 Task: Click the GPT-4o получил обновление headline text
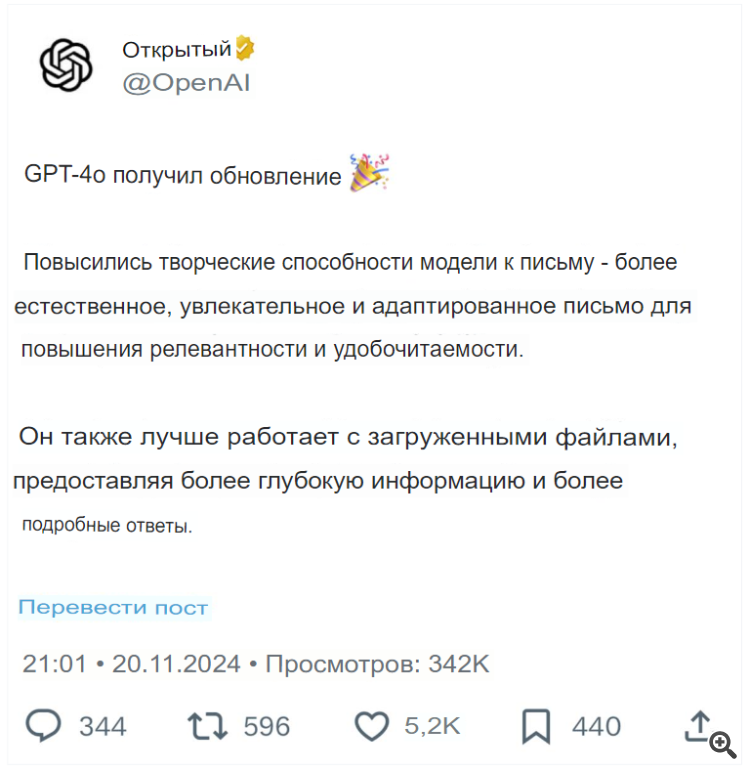click(x=183, y=176)
